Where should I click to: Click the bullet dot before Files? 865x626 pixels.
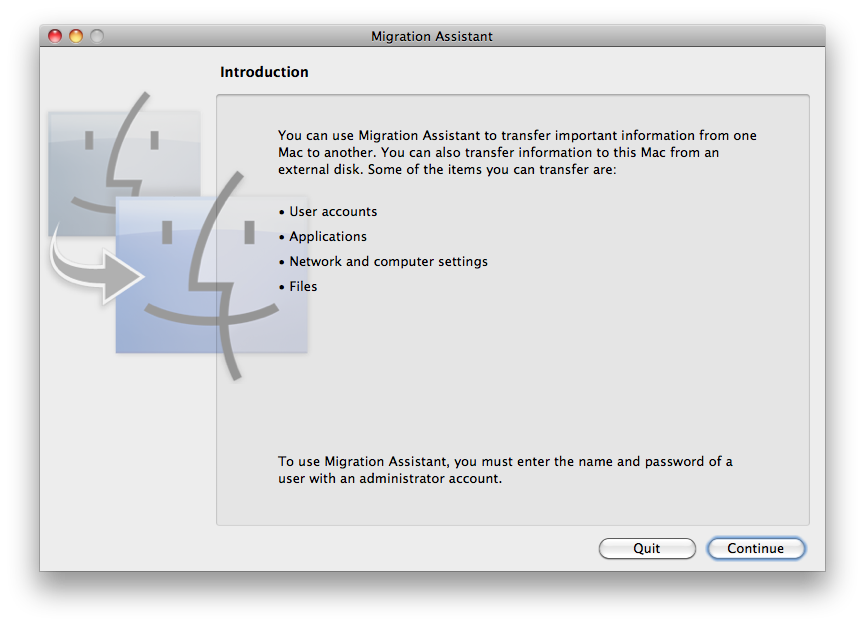[x=282, y=287]
